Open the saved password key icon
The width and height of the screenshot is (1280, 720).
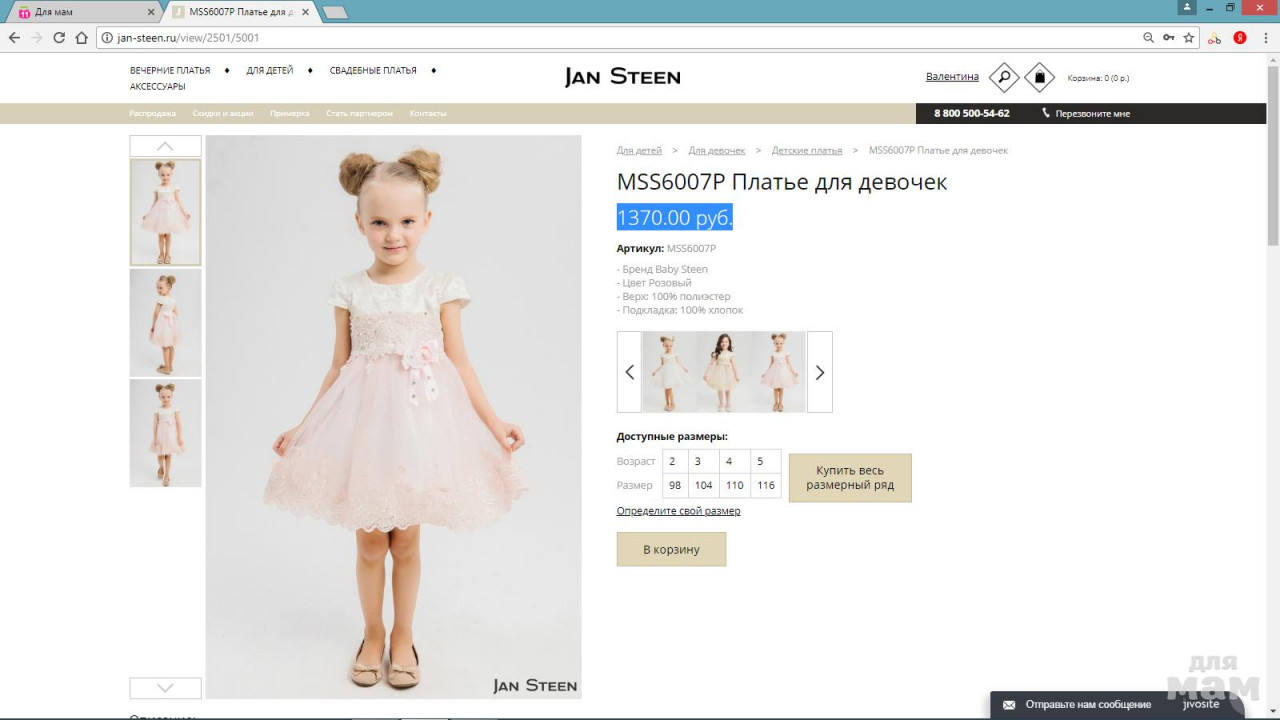[x=1168, y=38]
